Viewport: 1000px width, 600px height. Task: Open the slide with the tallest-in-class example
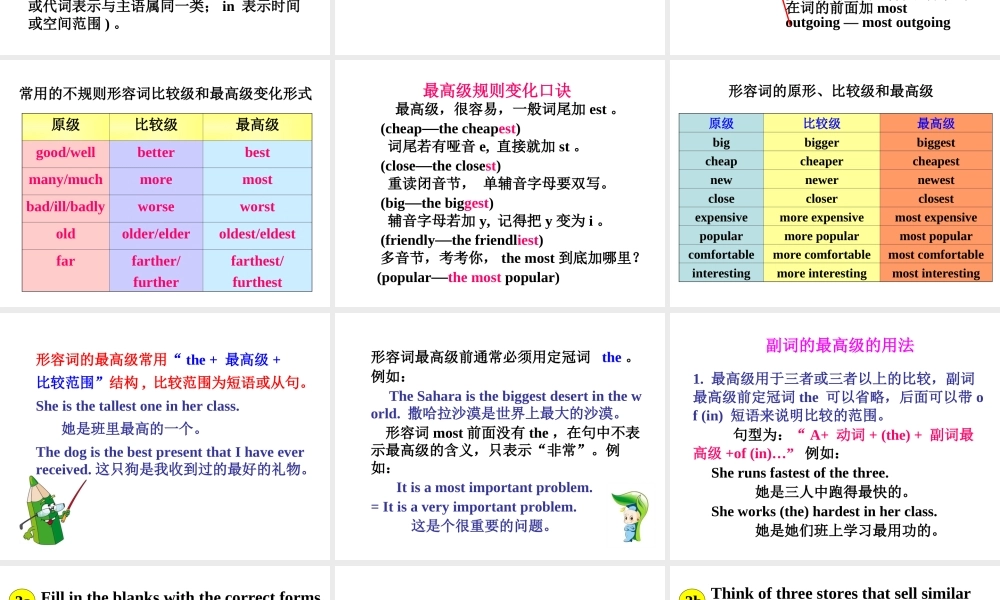pos(165,436)
